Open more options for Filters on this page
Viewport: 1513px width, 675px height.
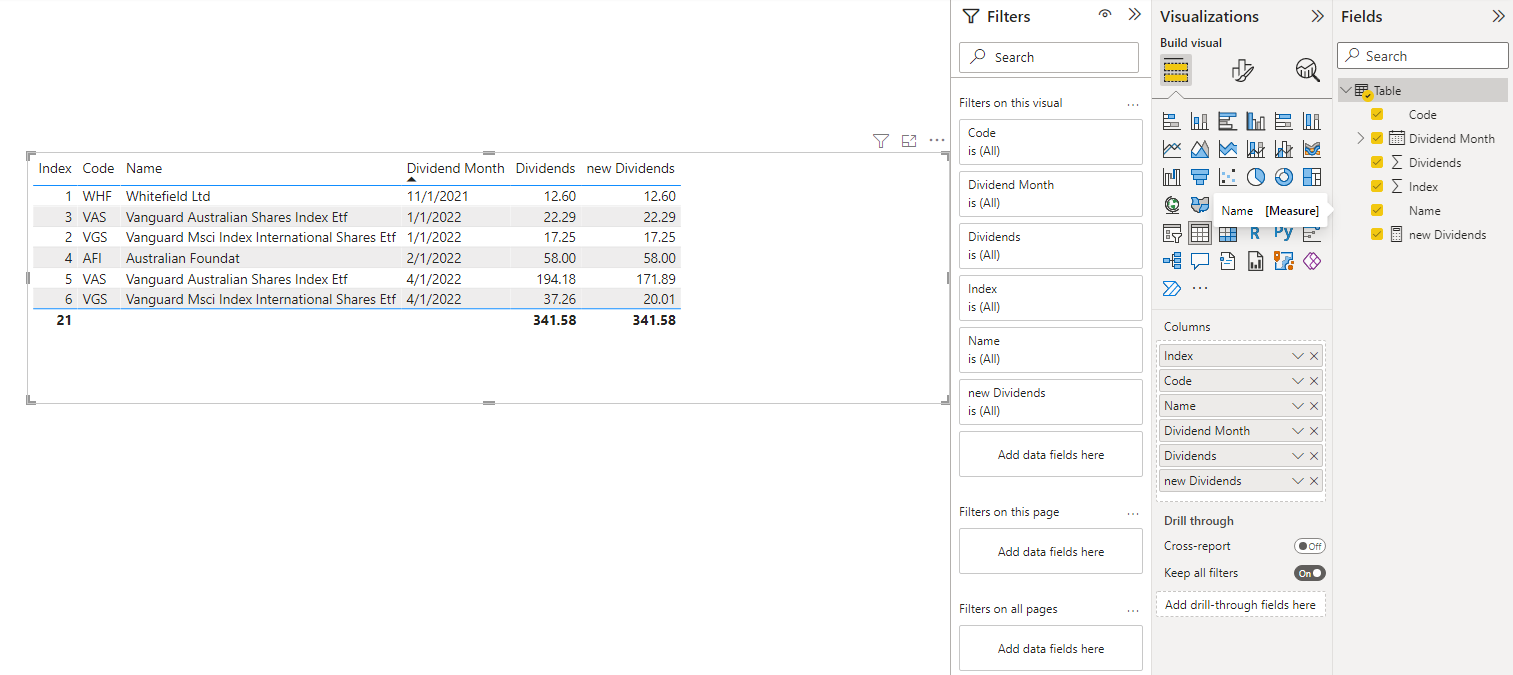click(1133, 512)
